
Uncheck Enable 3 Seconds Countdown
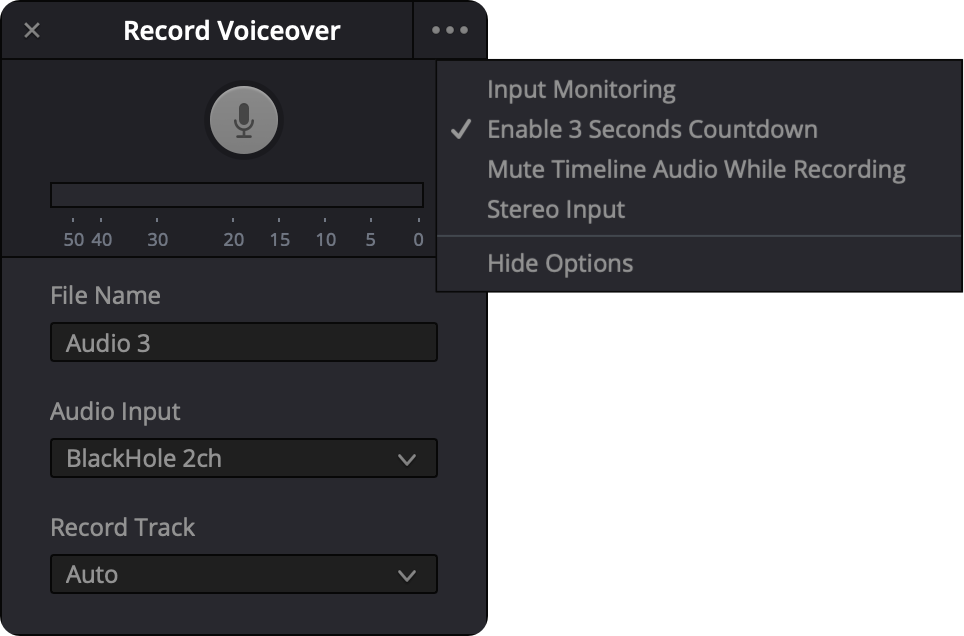[x=650, y=129]
